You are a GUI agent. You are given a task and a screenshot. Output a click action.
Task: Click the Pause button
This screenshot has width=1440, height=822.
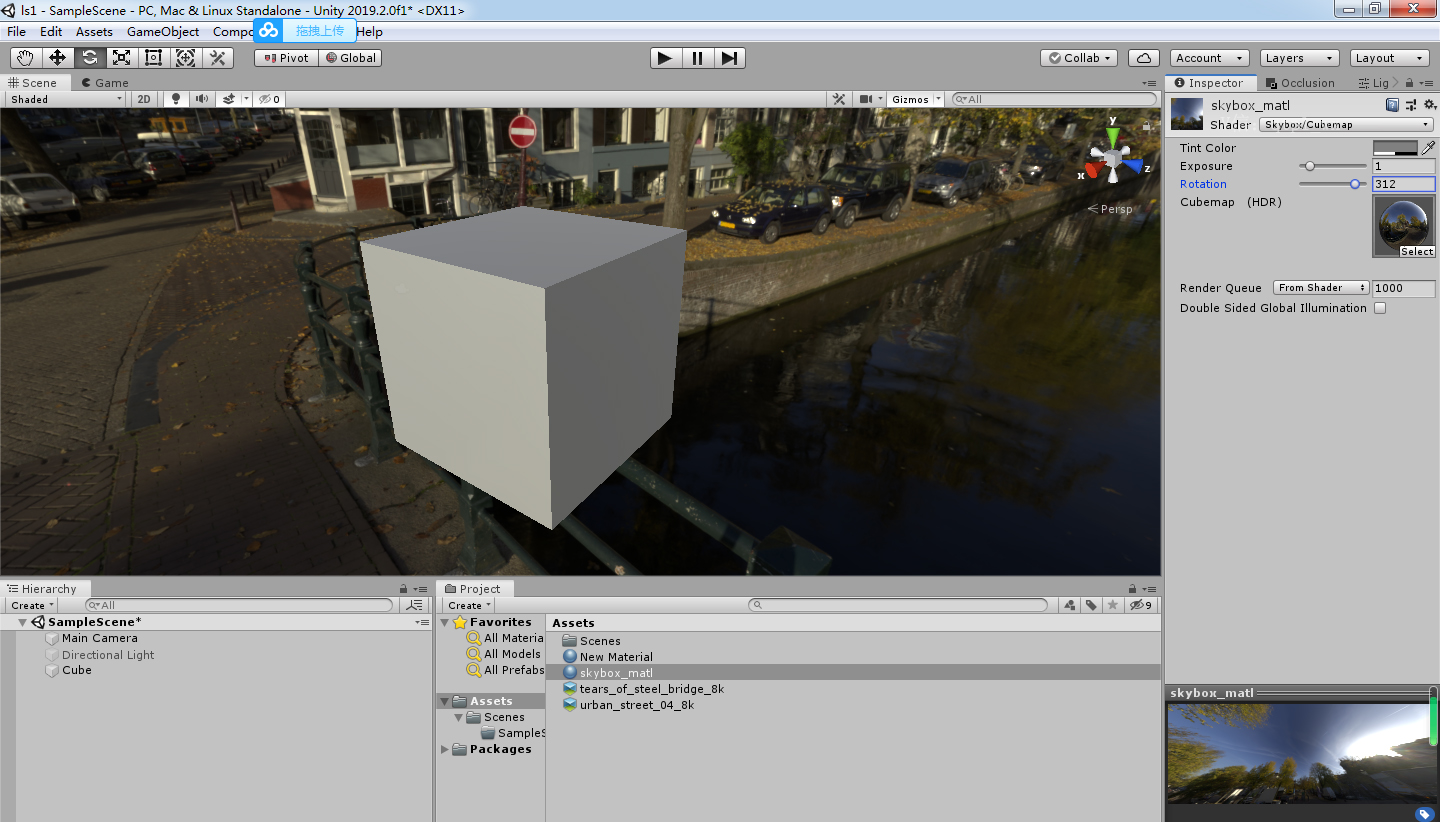pyautogui.click(x=697, y=58)
